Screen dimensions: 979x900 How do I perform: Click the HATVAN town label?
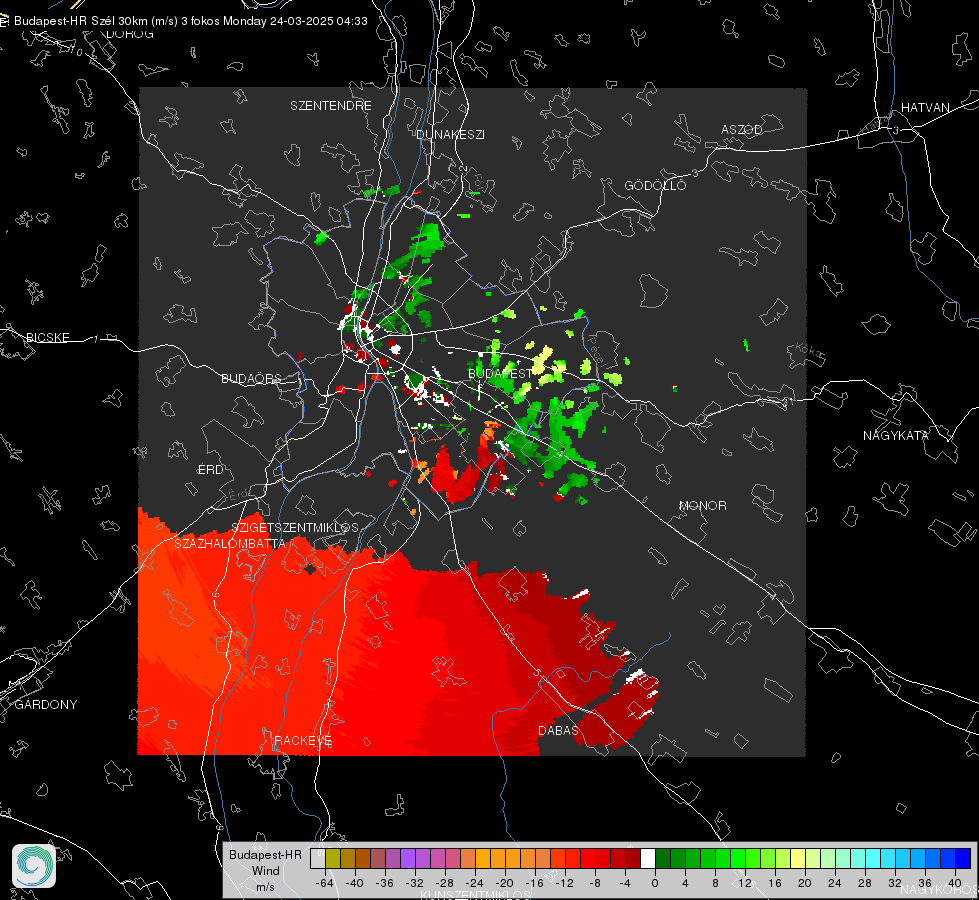coord(925,107)
